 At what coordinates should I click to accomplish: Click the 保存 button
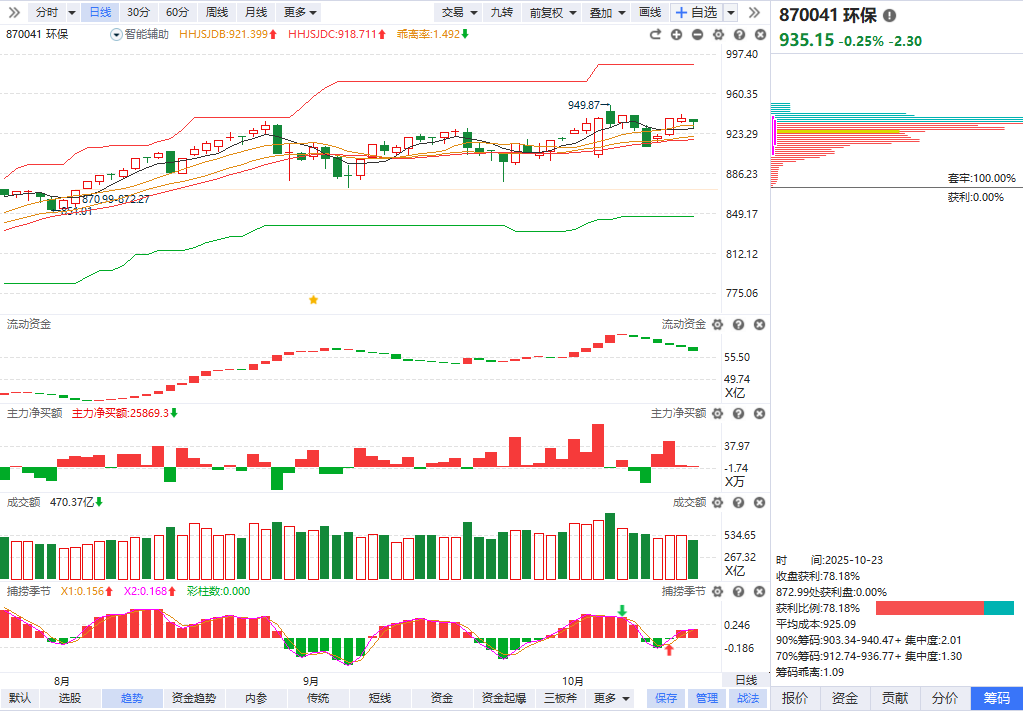[666, 698]
